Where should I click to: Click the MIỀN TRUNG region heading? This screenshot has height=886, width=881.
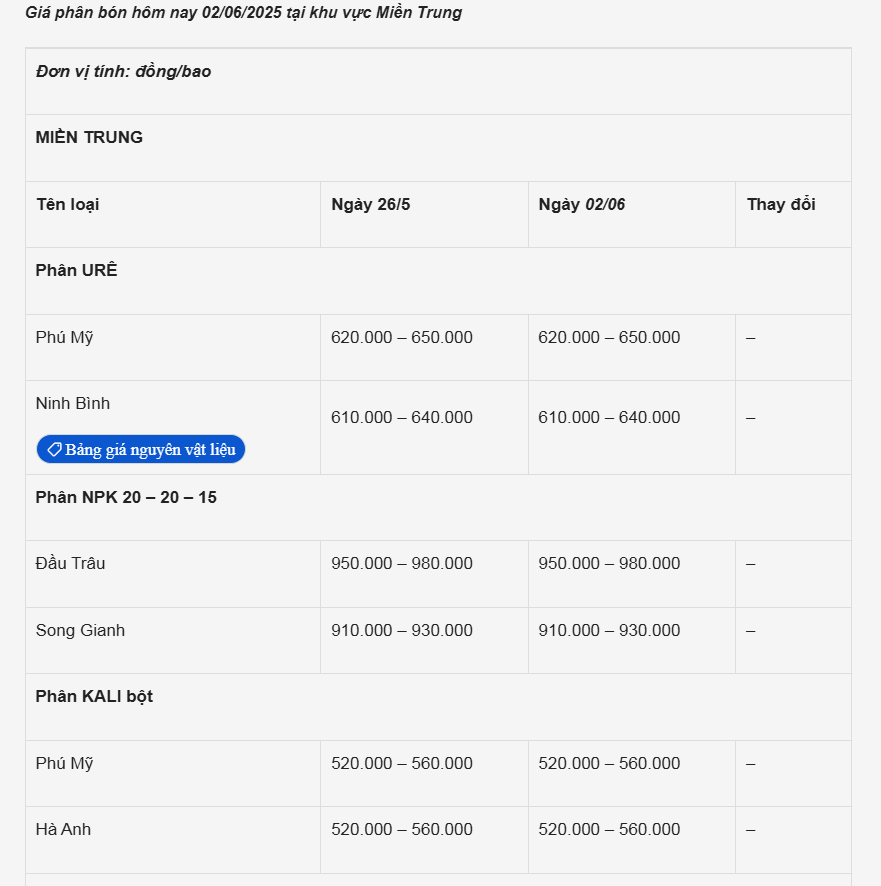(x=89, y=137)
